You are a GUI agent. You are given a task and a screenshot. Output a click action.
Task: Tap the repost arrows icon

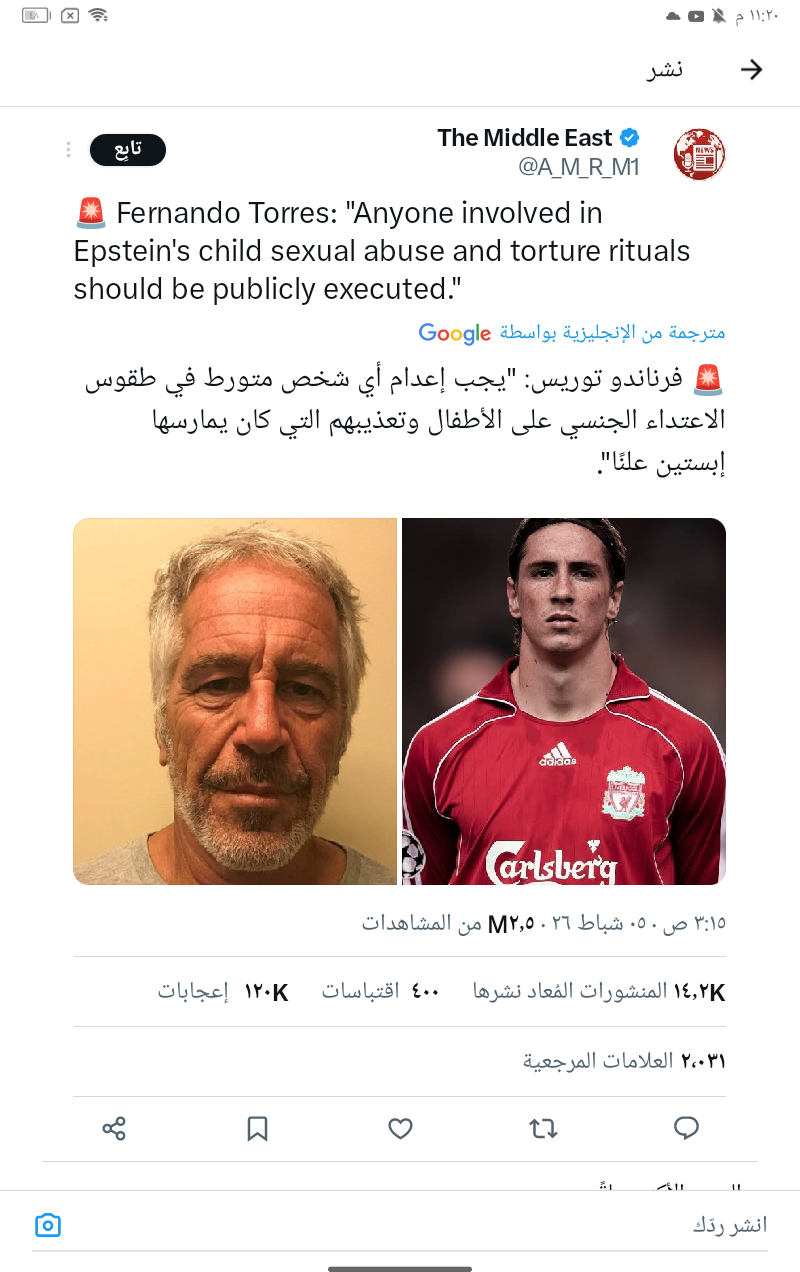pos(543,1129)
